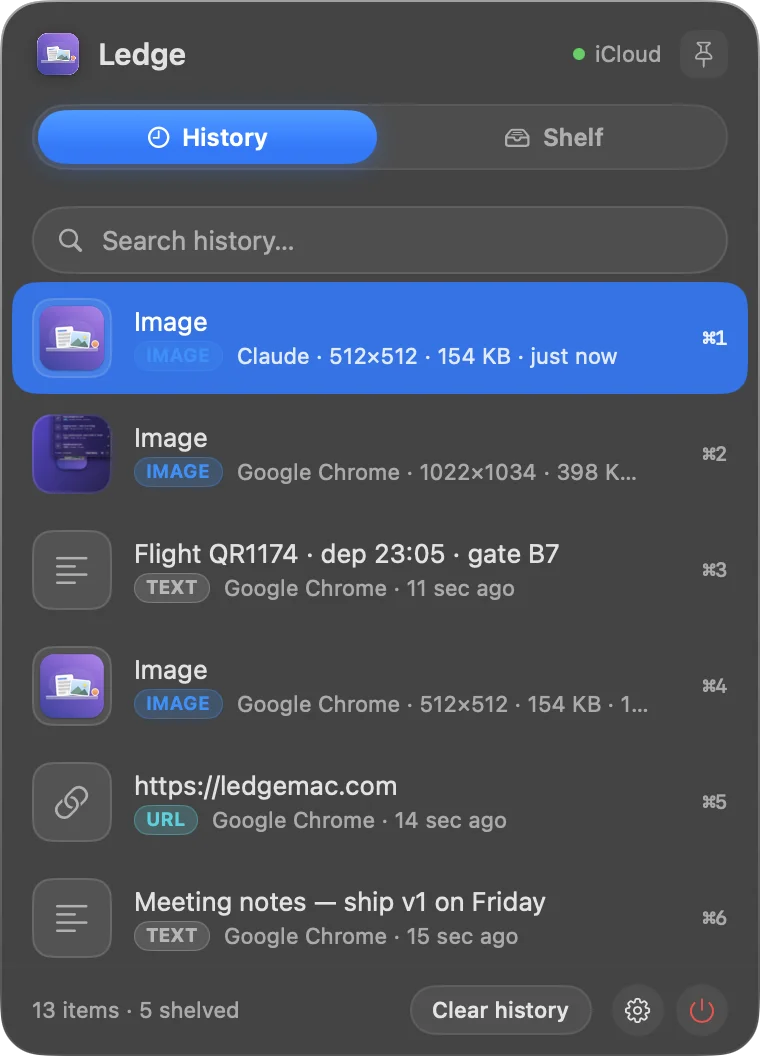Click the ⌘5 shortcut label
The height and width of the screenshot is (1056, 760).
tap(714, 801)
